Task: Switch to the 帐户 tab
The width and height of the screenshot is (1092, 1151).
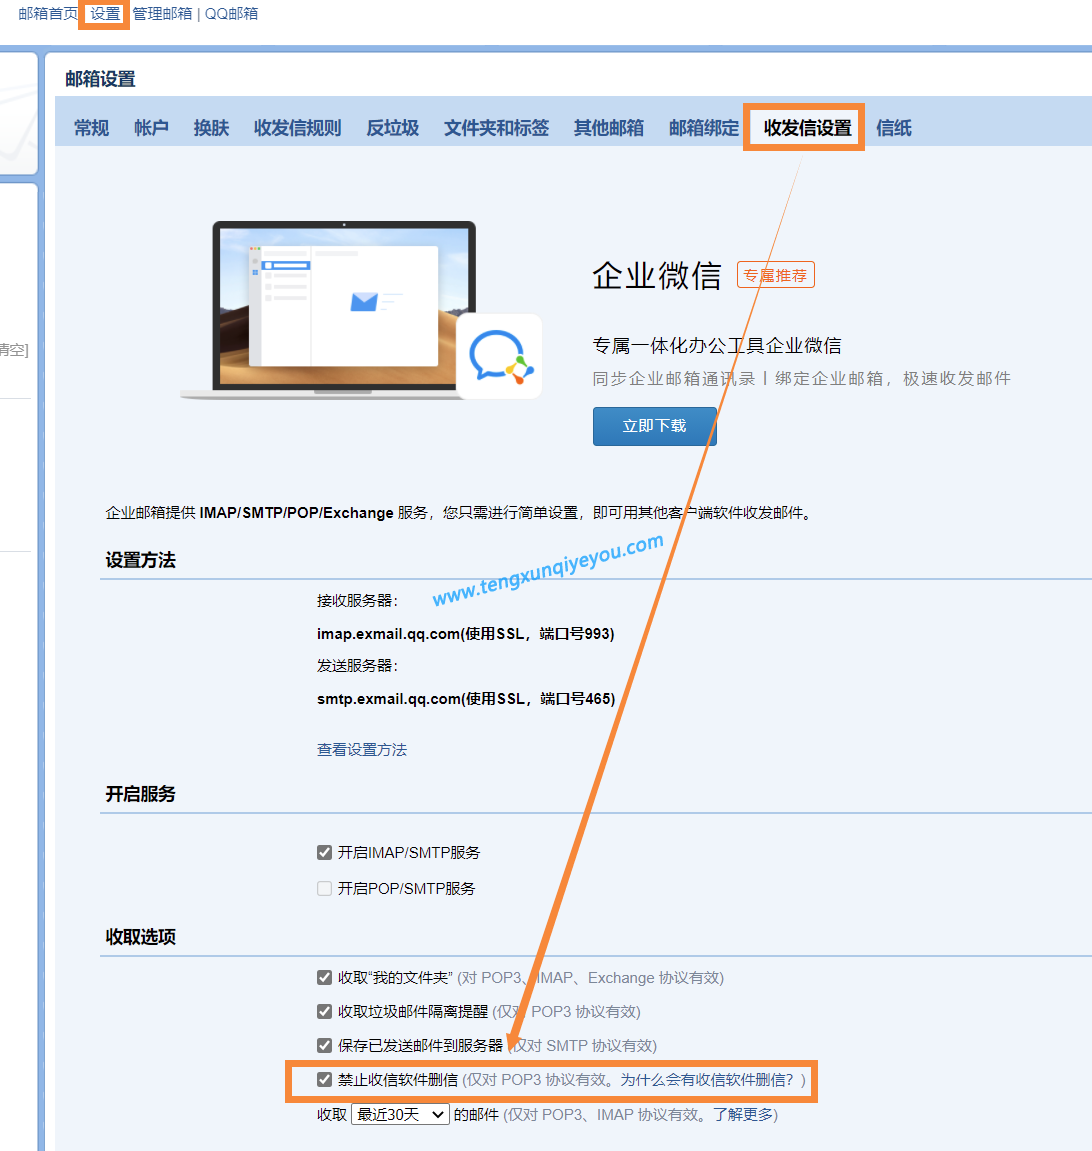Action: [x=151, y=128]
